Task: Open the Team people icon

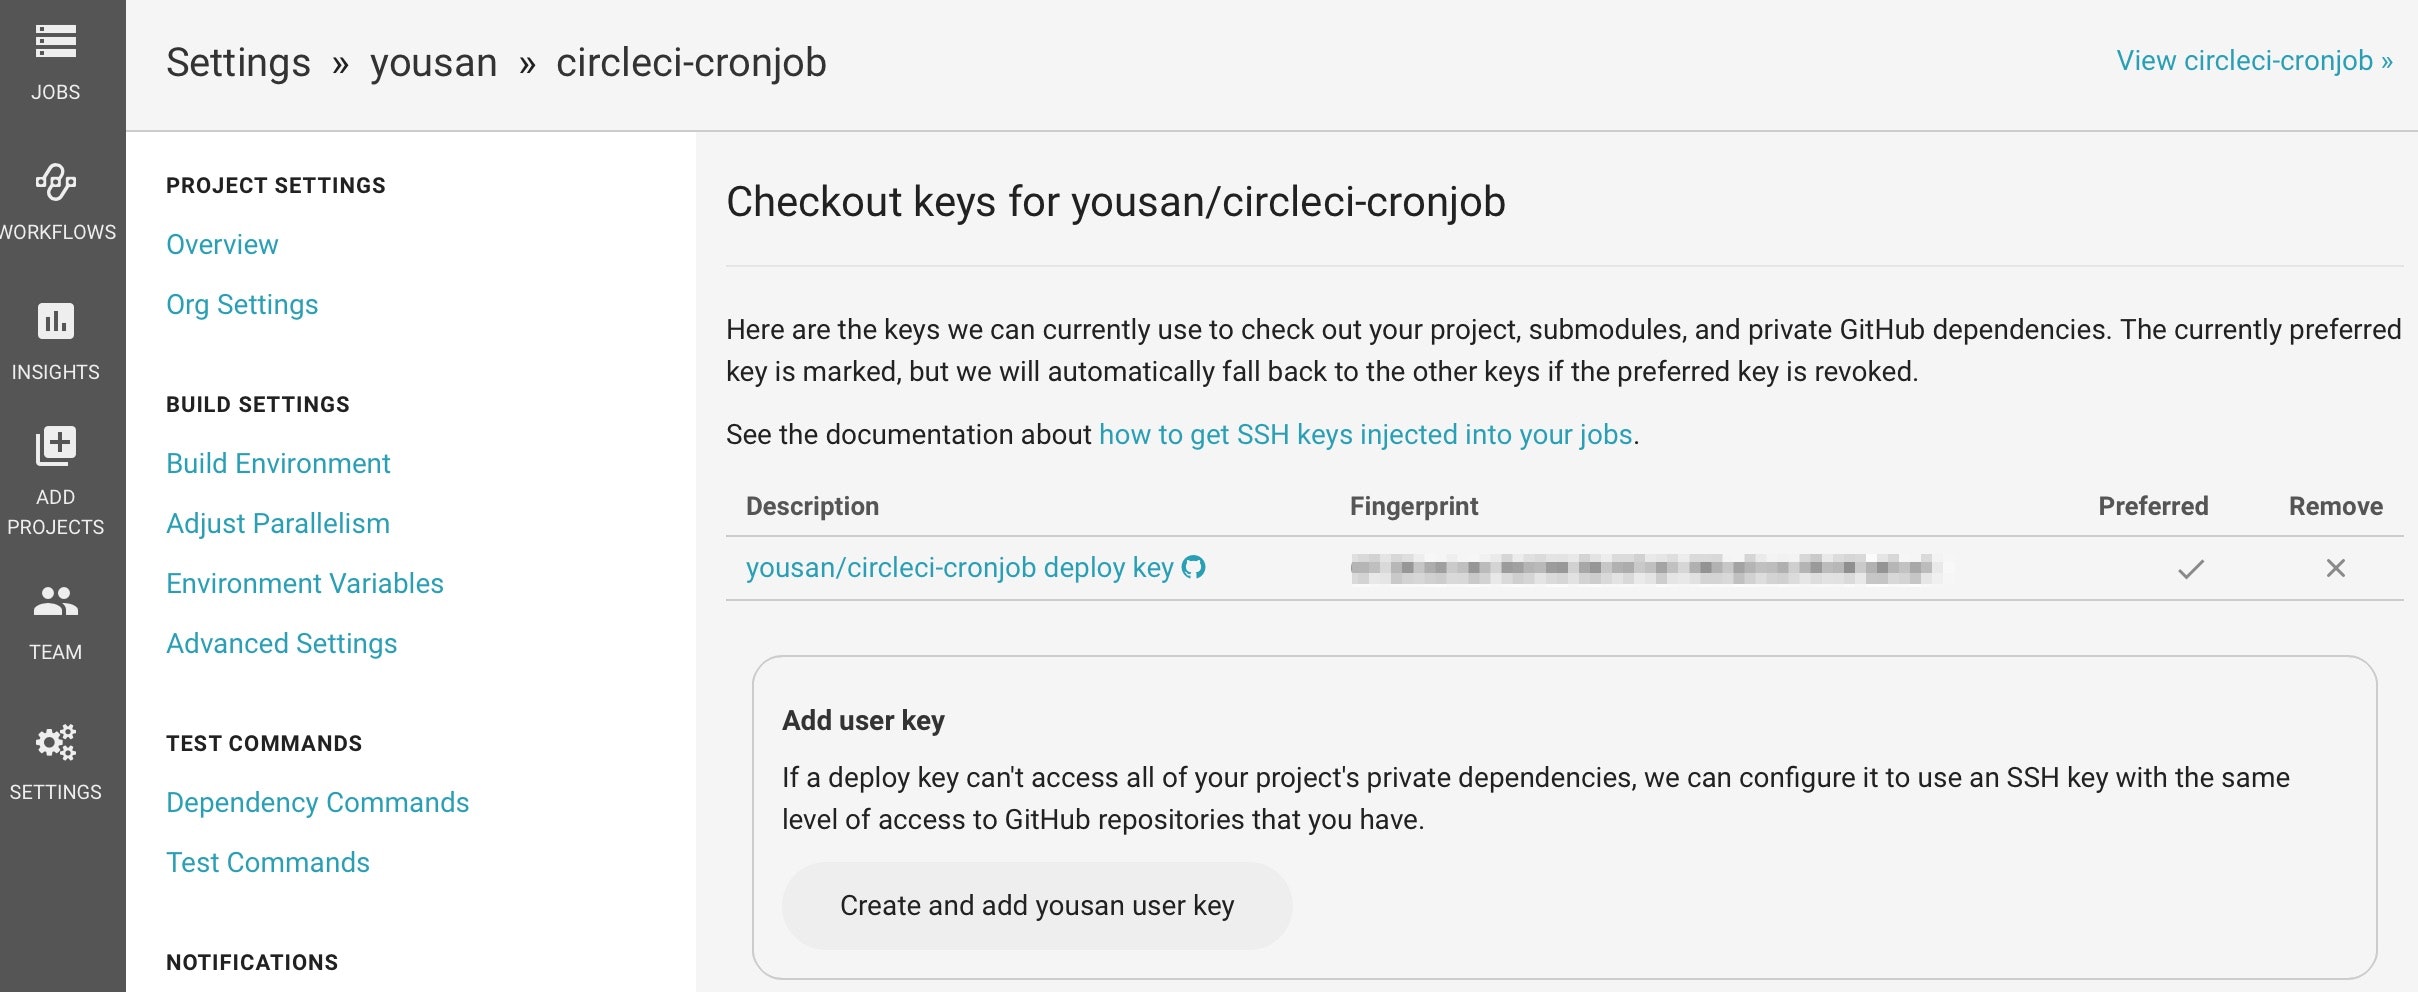Action: coord(56,601)
